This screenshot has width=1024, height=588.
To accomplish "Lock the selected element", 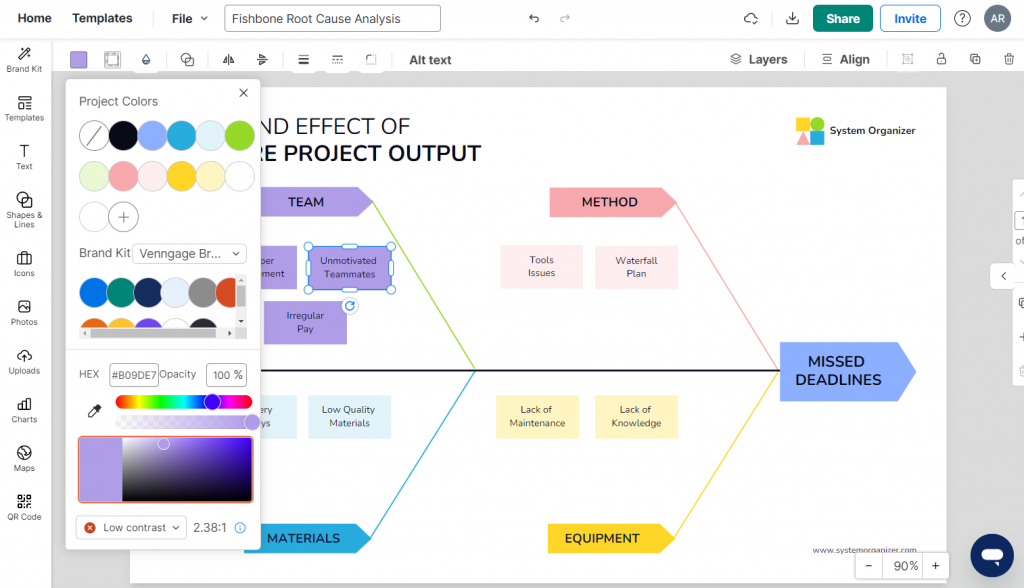I will click(941, 59).
